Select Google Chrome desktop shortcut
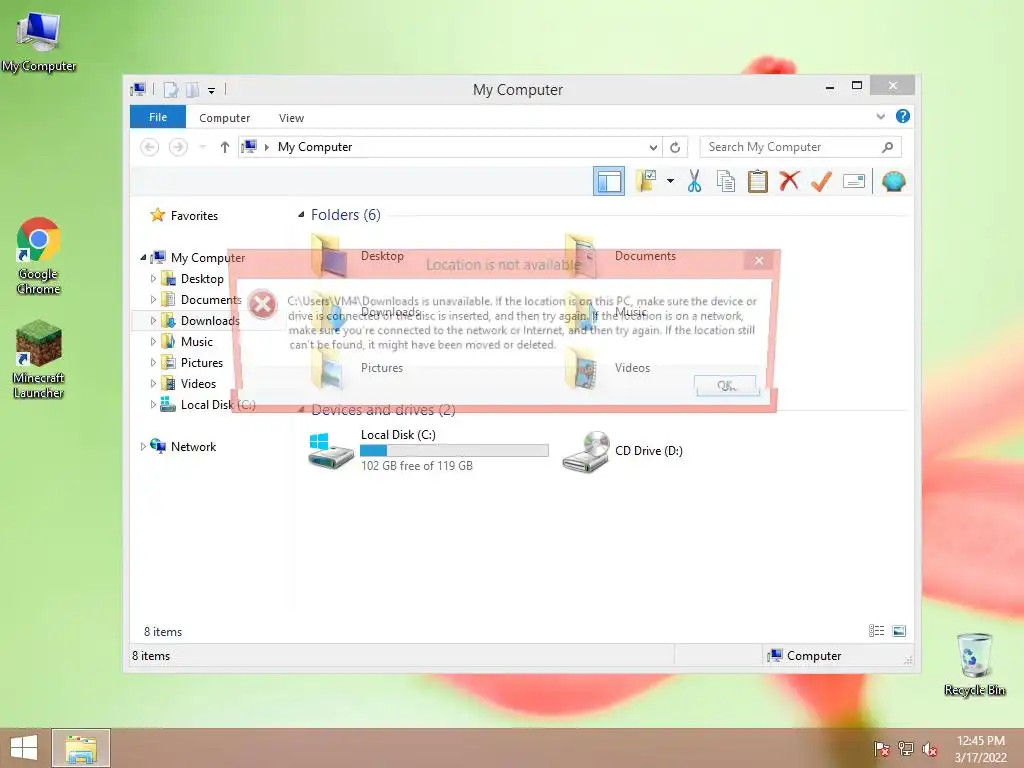The height and width of the screenshot is (768, 1024). (39, 256)
